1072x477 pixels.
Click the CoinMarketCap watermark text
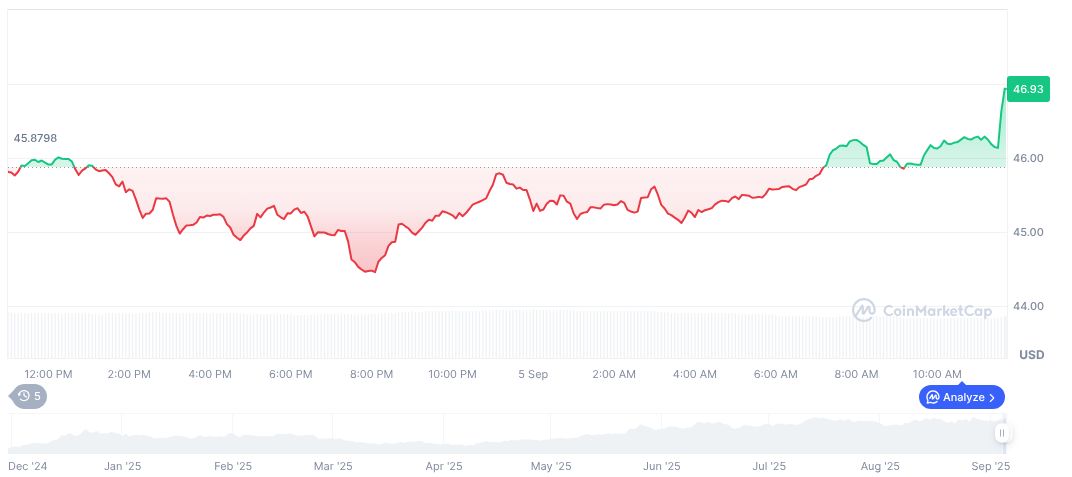click(x=937, y=311)
